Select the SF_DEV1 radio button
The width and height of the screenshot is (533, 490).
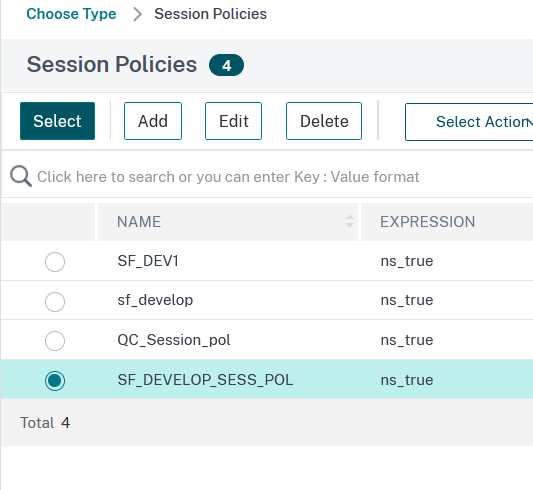[x=55, y=262]
